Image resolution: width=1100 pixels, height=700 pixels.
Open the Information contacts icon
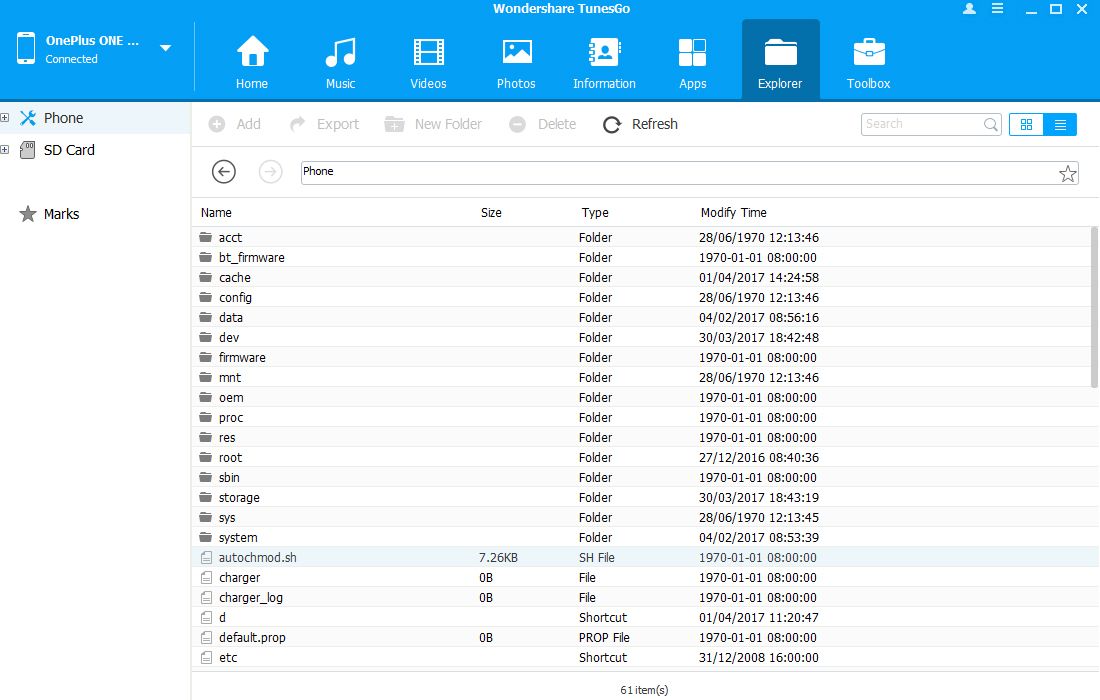click(604, 52)
